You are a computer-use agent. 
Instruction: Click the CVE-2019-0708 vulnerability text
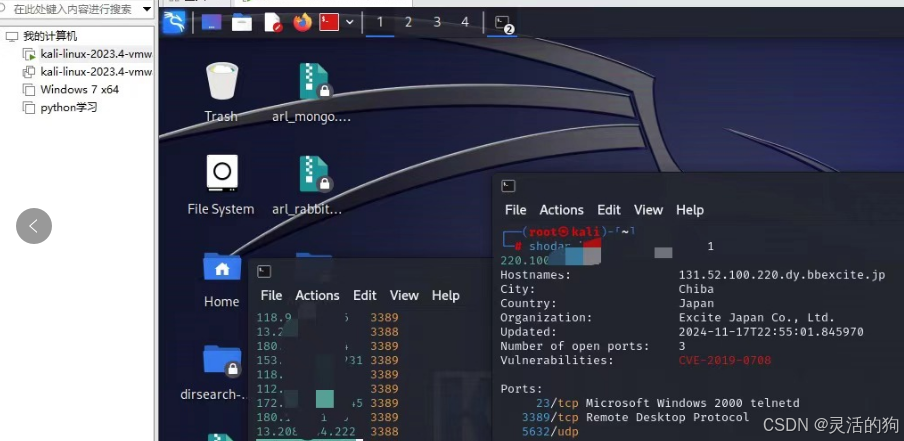click(725, 360)
